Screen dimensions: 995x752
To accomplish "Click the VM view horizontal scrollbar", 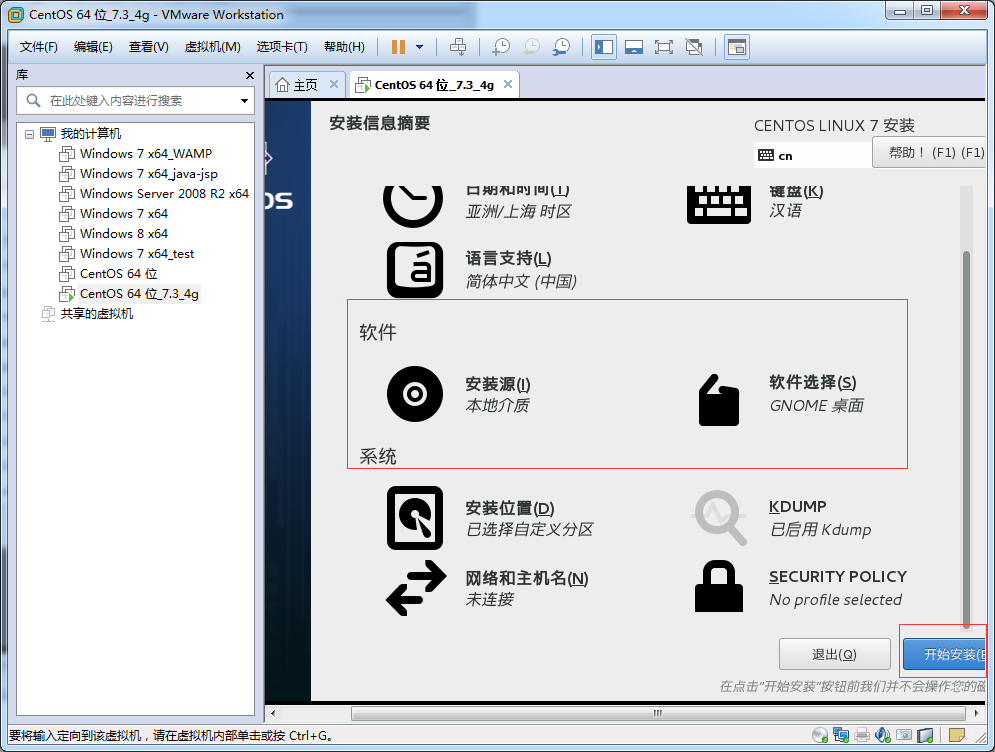I will [x=658, y=713].
